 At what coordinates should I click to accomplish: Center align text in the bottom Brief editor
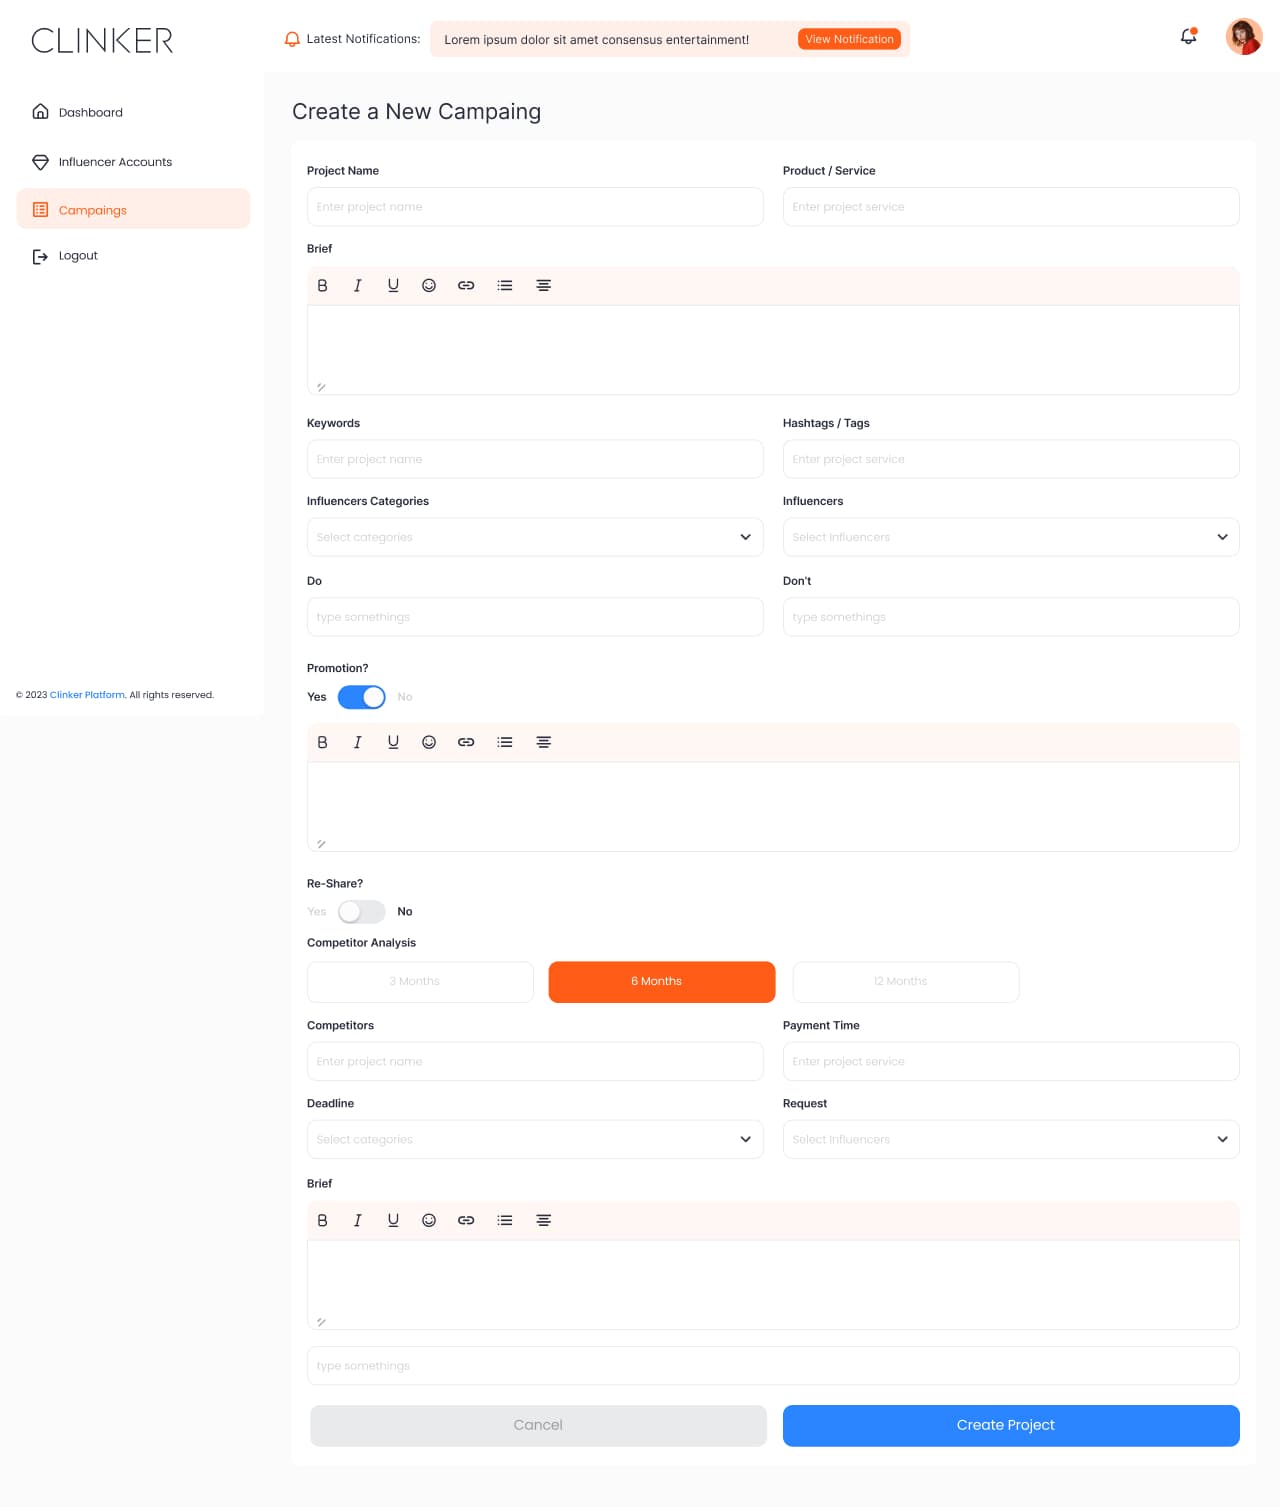pyautogui.click(x=544, y=1220)
